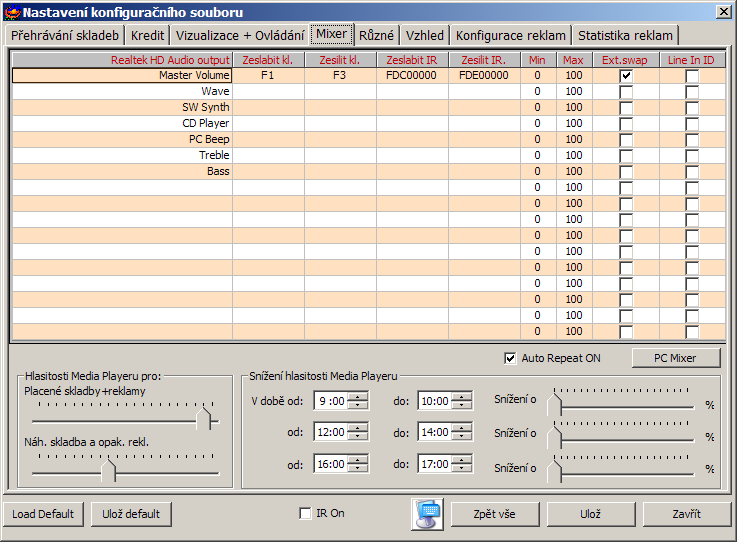
Task: Click Min value 0 for Wave row
Action: (x=538, y=91)
